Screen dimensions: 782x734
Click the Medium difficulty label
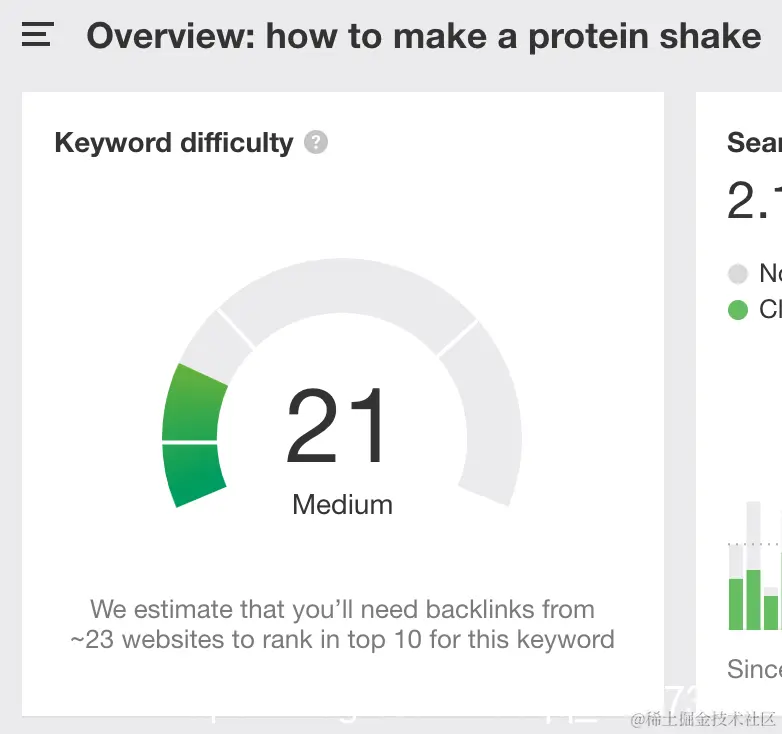point(343,505)
